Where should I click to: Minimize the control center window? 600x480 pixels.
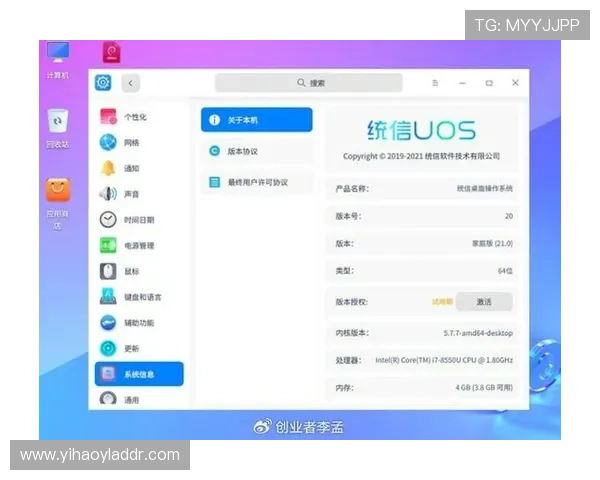(x=462, y=83)
